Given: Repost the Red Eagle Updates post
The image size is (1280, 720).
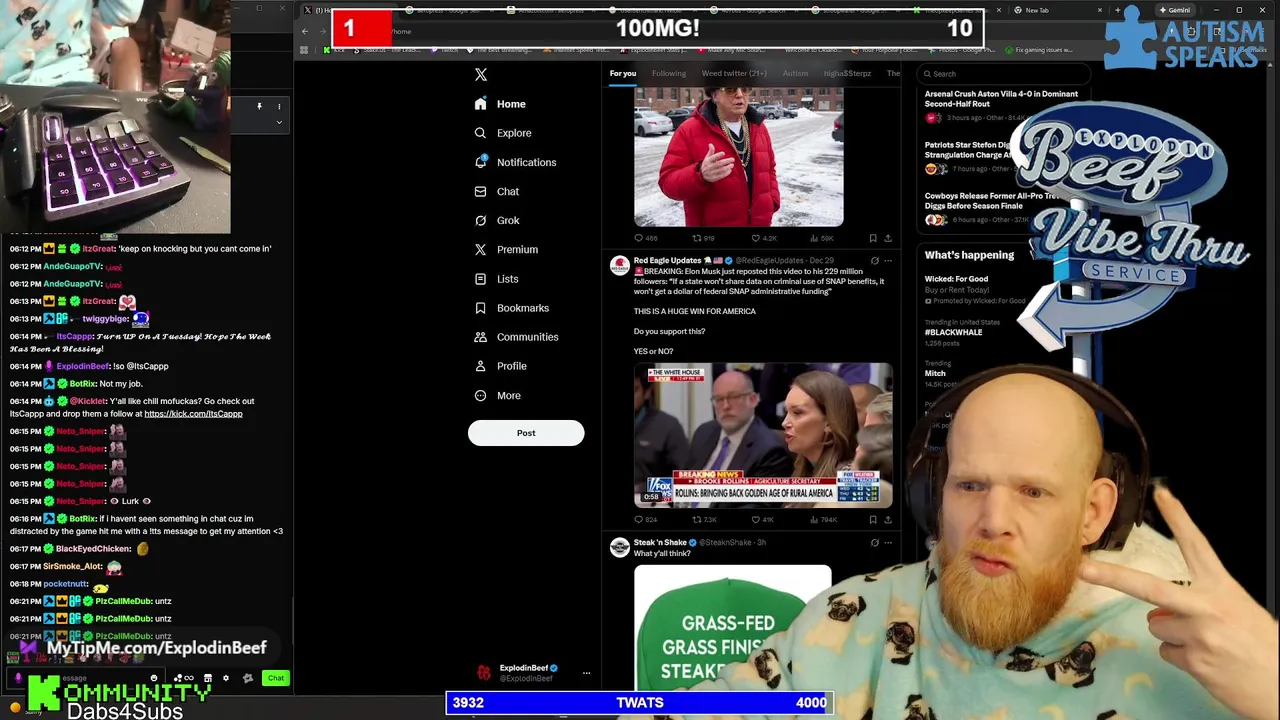Looking at the screenshot, I should click(x=697, y=519).
